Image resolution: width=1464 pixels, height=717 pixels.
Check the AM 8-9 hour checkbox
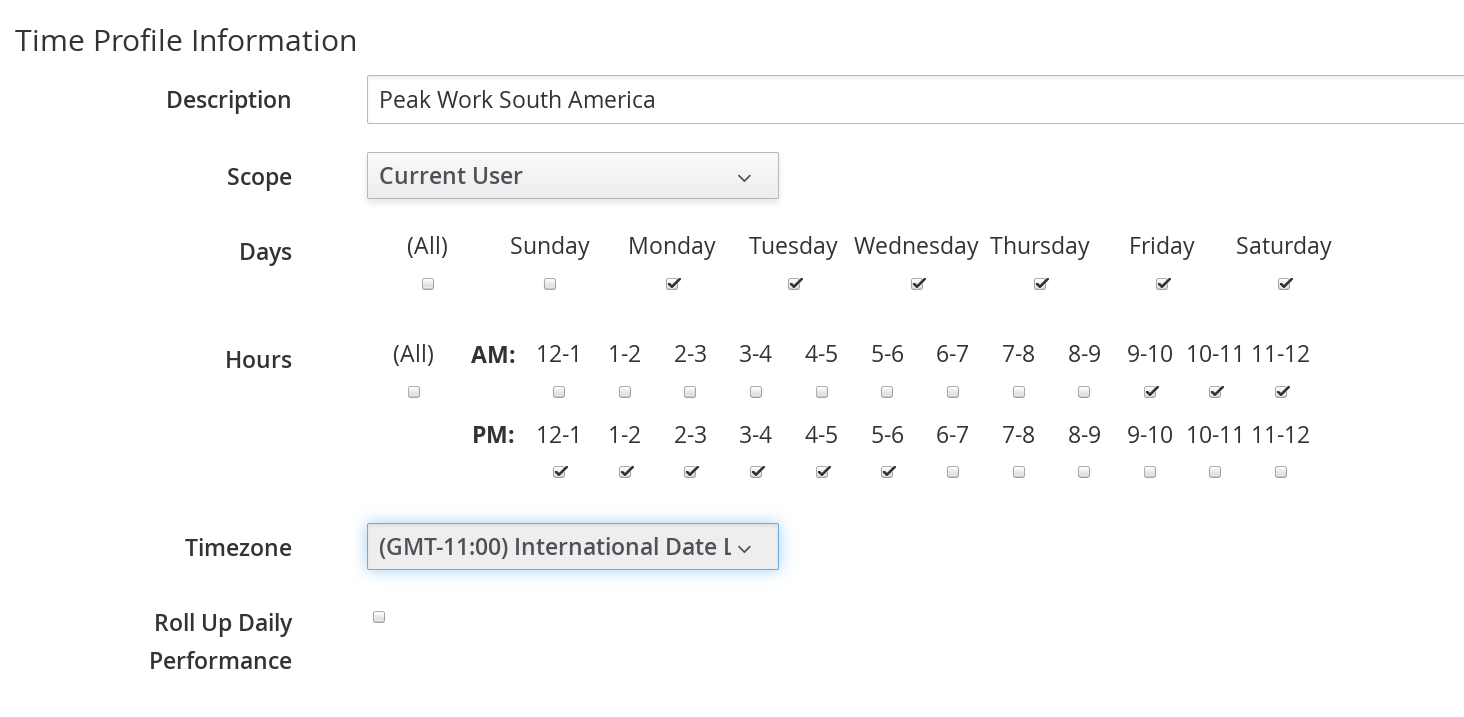(x=1084, y=392)
